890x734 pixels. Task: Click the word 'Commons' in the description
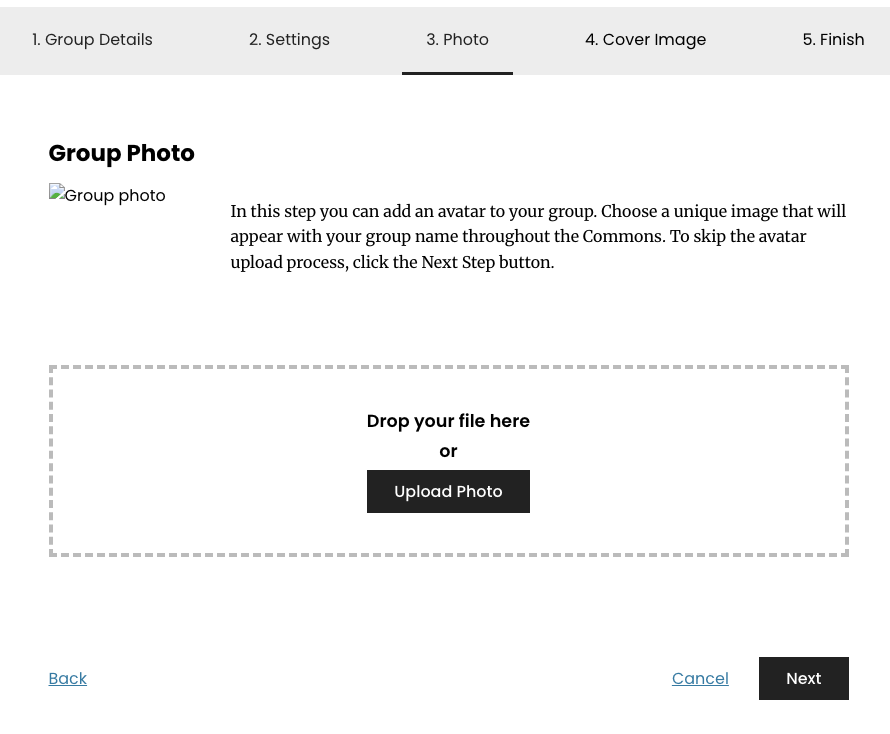pos(622,237)
